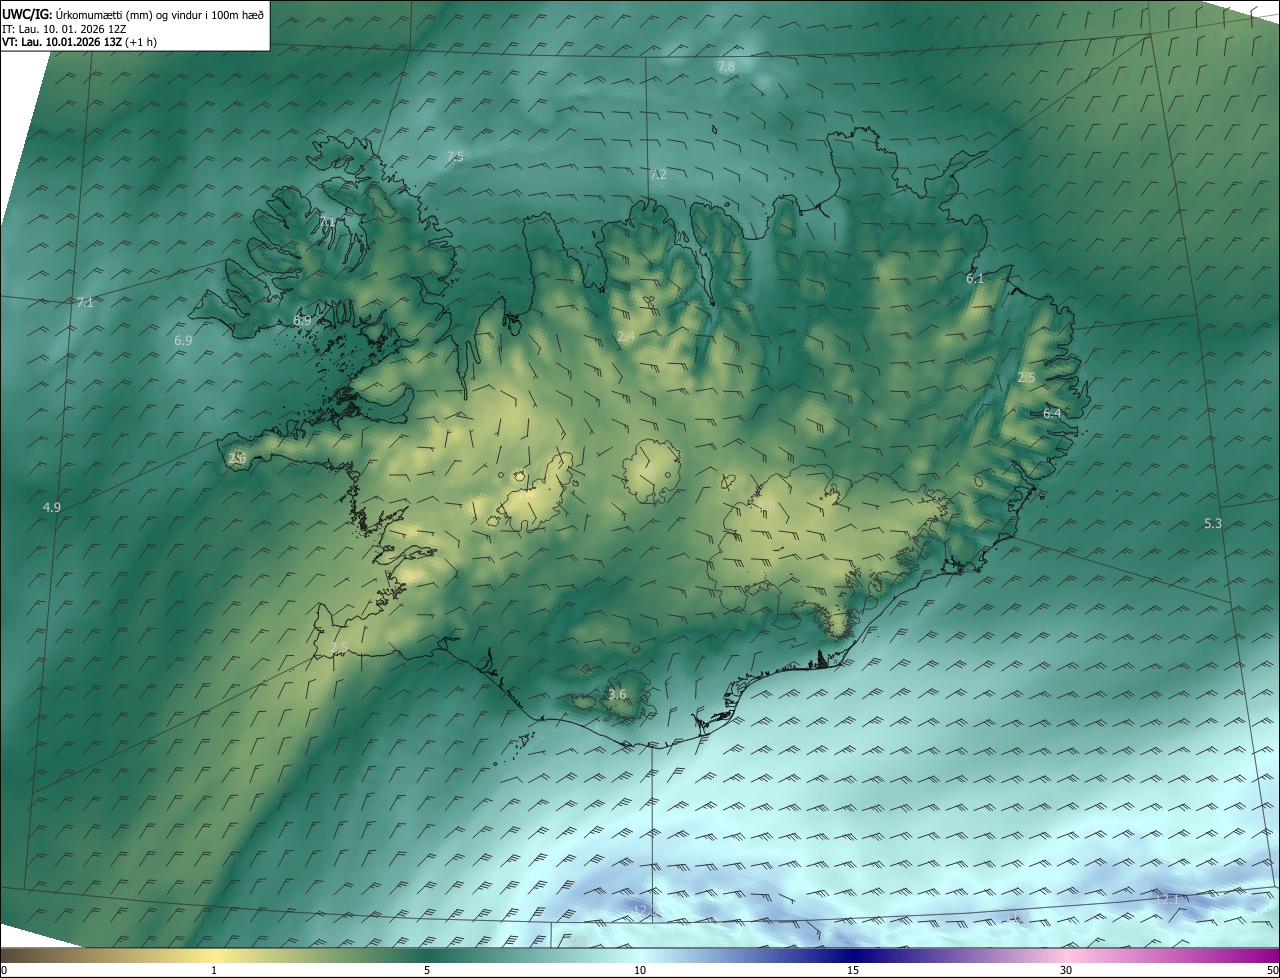
Task: Click the 7.8 value on the map
Action: click(x=726, y=67)
